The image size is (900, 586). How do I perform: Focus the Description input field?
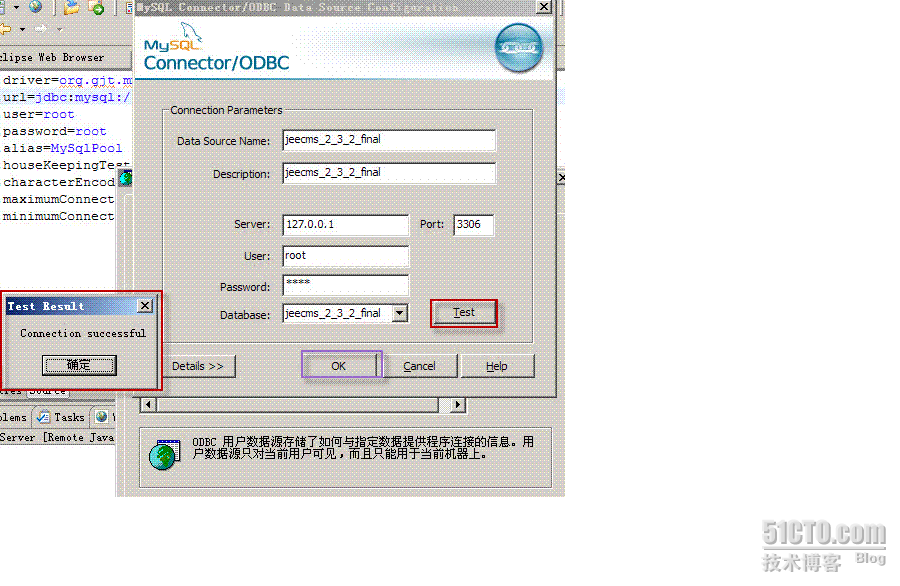coord(389,173)
